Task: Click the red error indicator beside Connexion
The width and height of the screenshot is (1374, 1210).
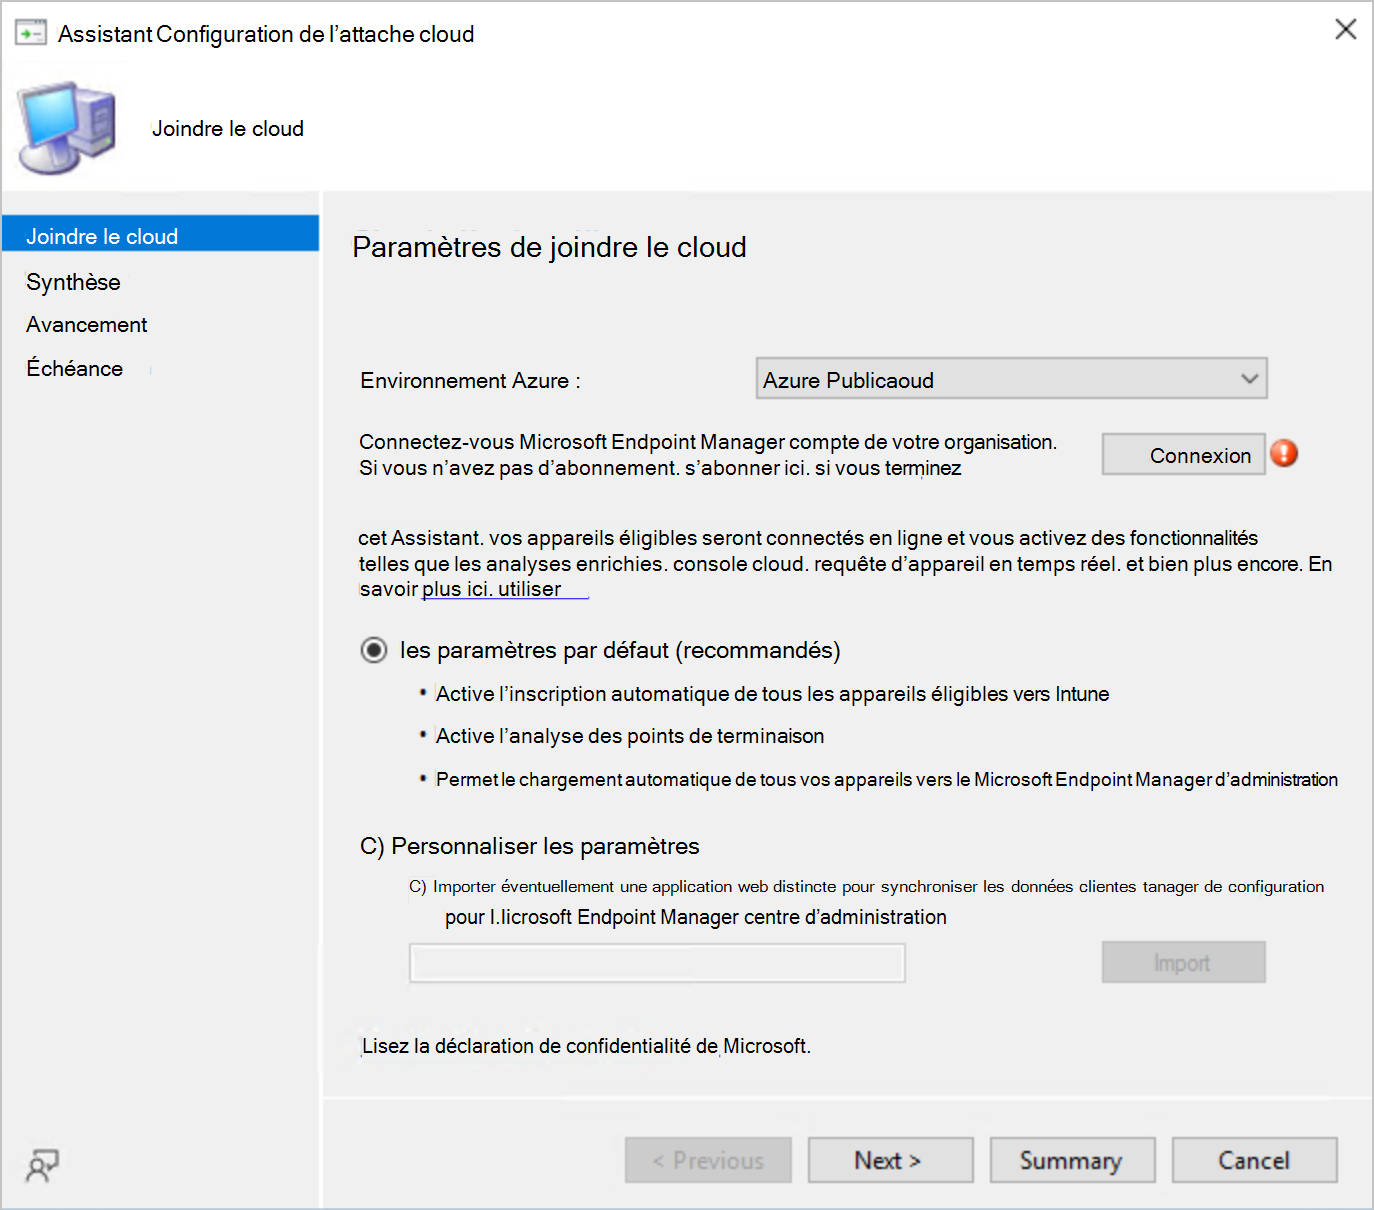Action: 1285,453
